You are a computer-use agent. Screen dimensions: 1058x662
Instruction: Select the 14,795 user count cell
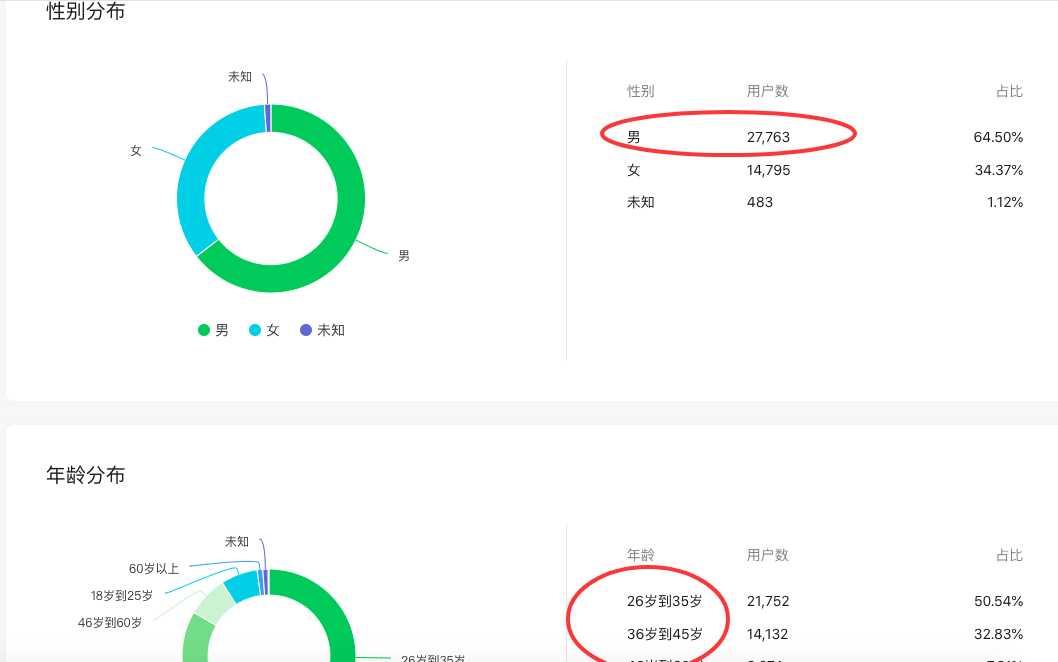pyautogui.click(x=768, y=170)
